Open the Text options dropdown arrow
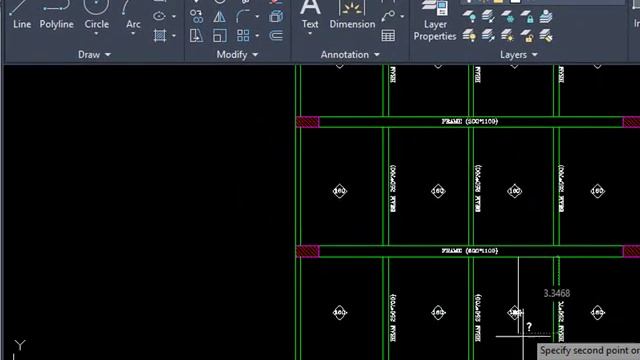 (x=310, y=34)
